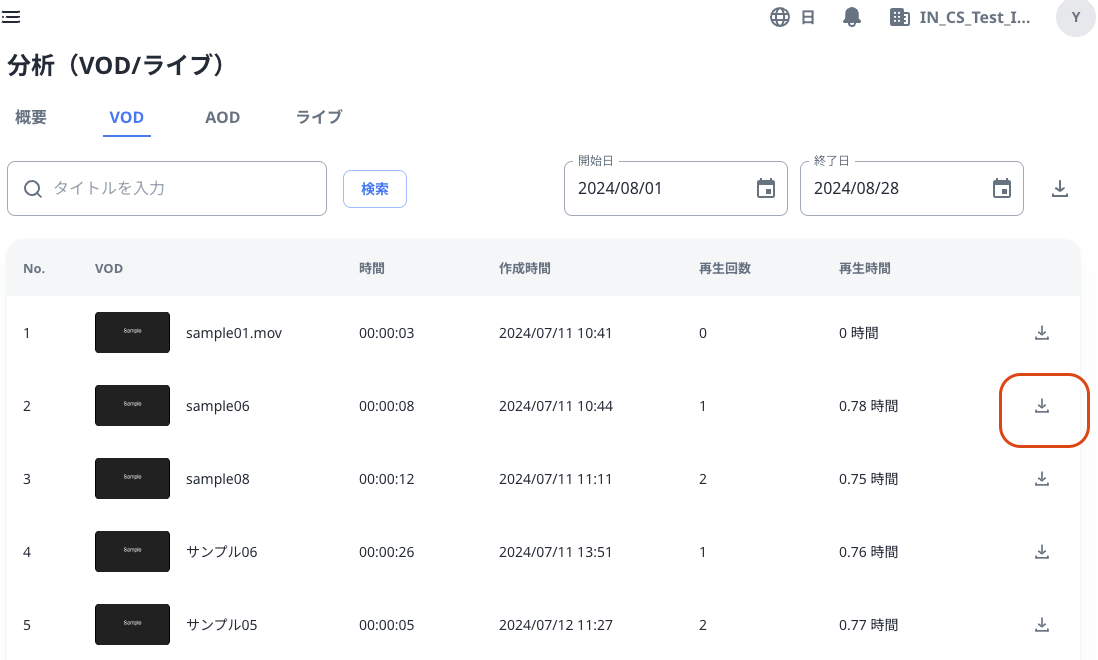Download analytics data for sample01.mov
The image size is (1098, 660).
tap(1042, 332)
